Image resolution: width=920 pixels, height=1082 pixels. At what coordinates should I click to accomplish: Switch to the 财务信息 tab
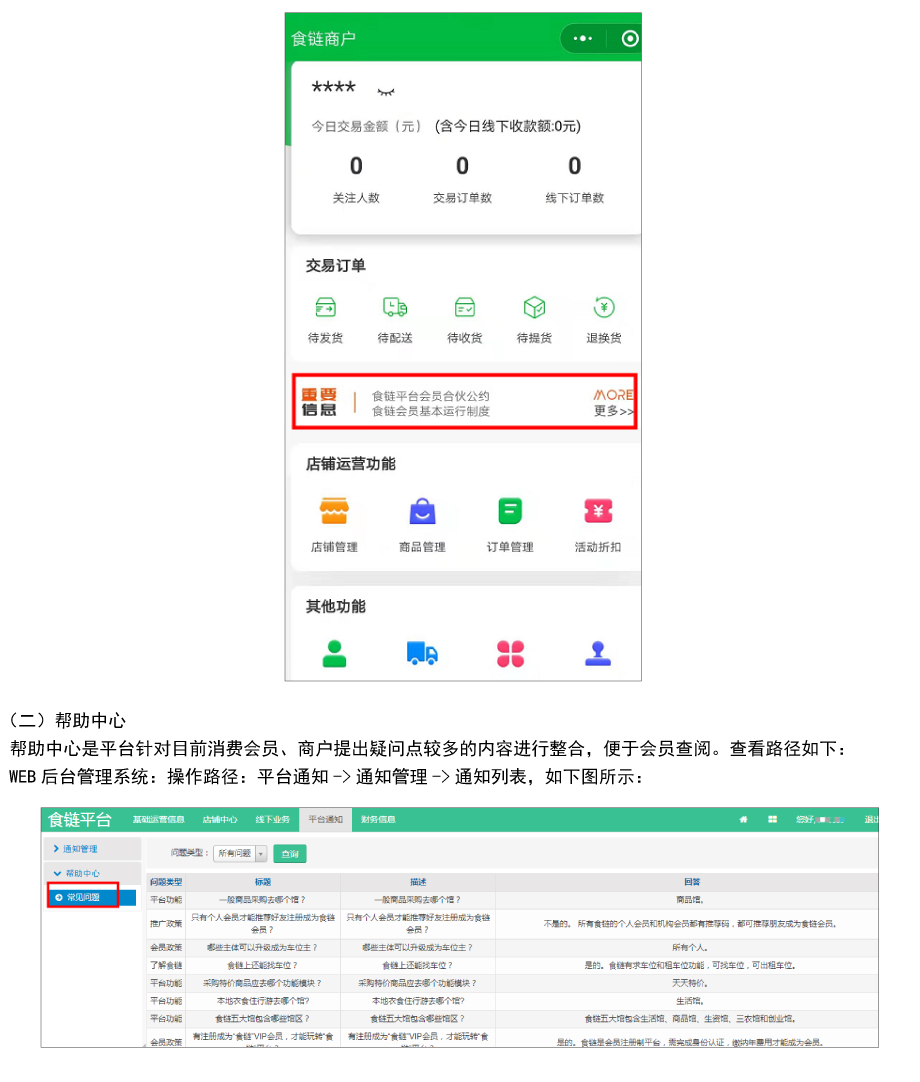click(x=378, y=819)
